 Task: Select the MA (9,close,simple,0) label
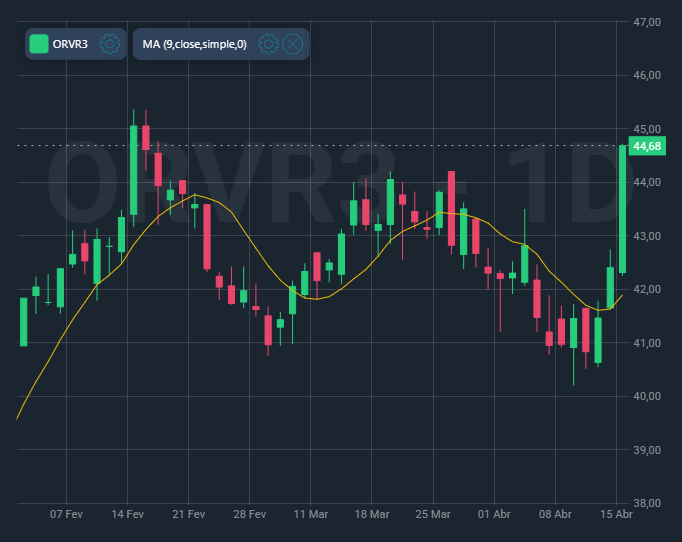[x=194, y=44]
